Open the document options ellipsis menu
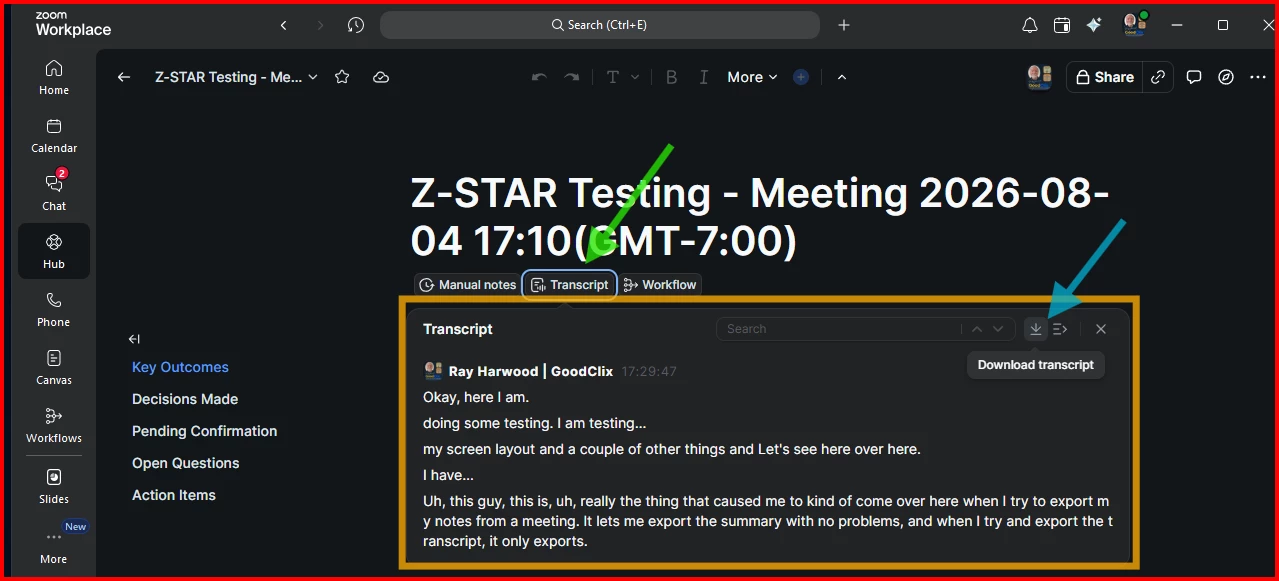The image size is (1279, 581). click(1258, 77)
